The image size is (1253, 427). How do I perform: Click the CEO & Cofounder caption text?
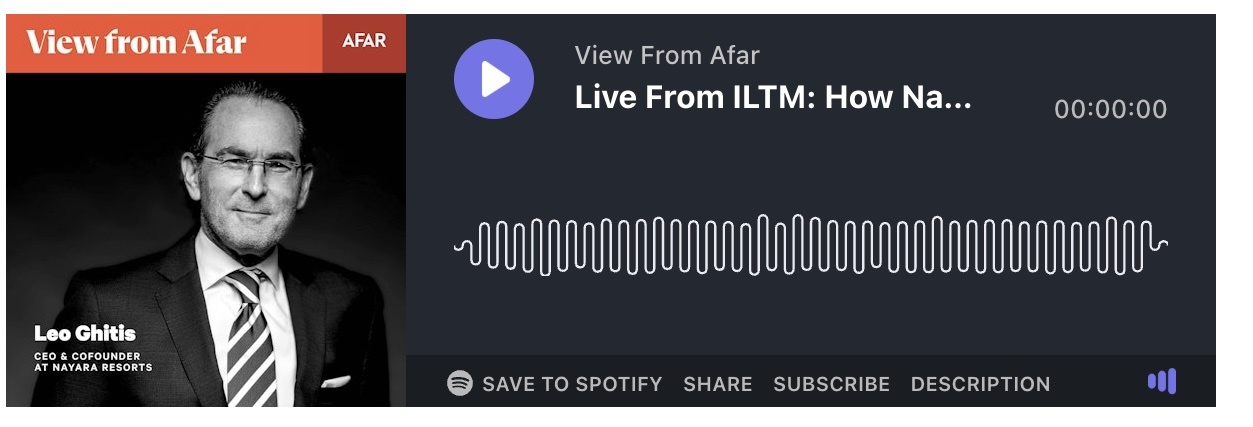pyautogui.click(x=93, y=361)
